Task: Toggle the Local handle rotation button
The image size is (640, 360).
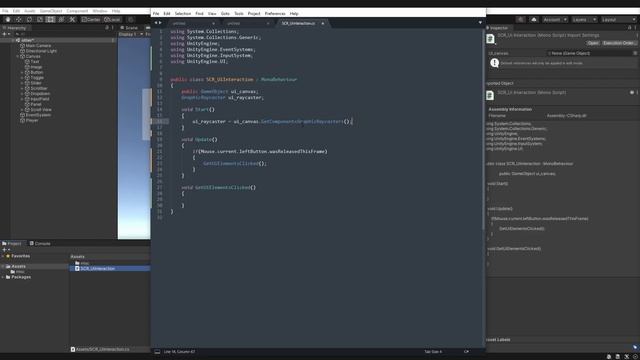Action: pos(112,19)
